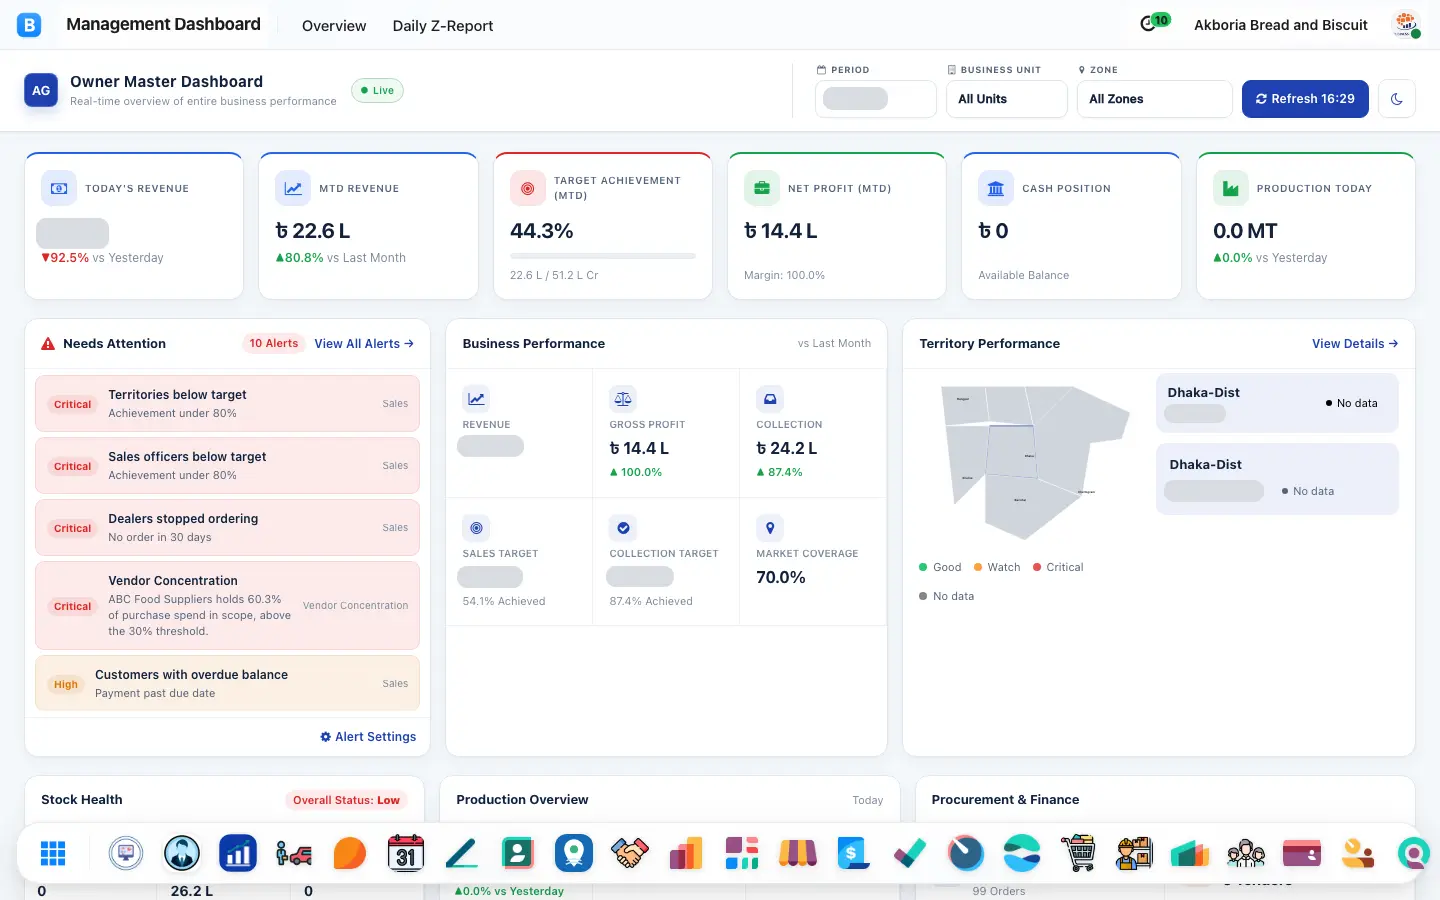Click the Refresh 16:29 button
This screenshot has width=1440, height=900.
1305,99
